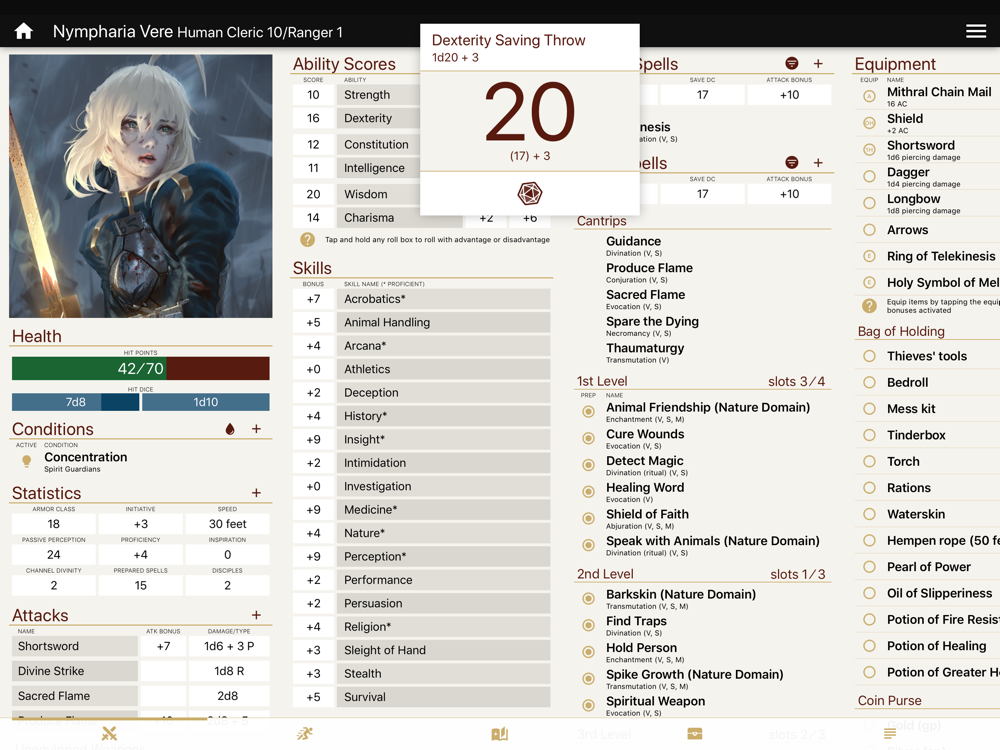Toggle the Shield of Faith prepared marker

click(x=589, y=519)
